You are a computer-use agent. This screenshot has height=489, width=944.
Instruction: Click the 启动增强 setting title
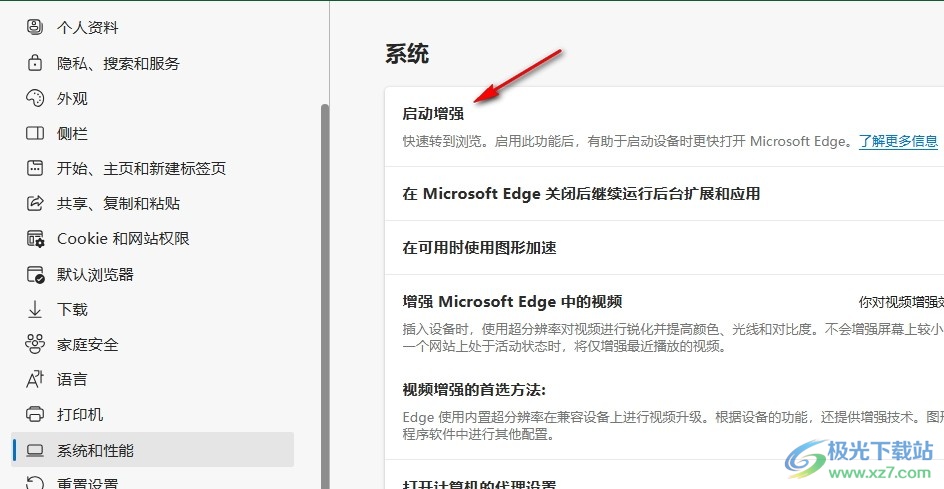click(x=433, y=114)
